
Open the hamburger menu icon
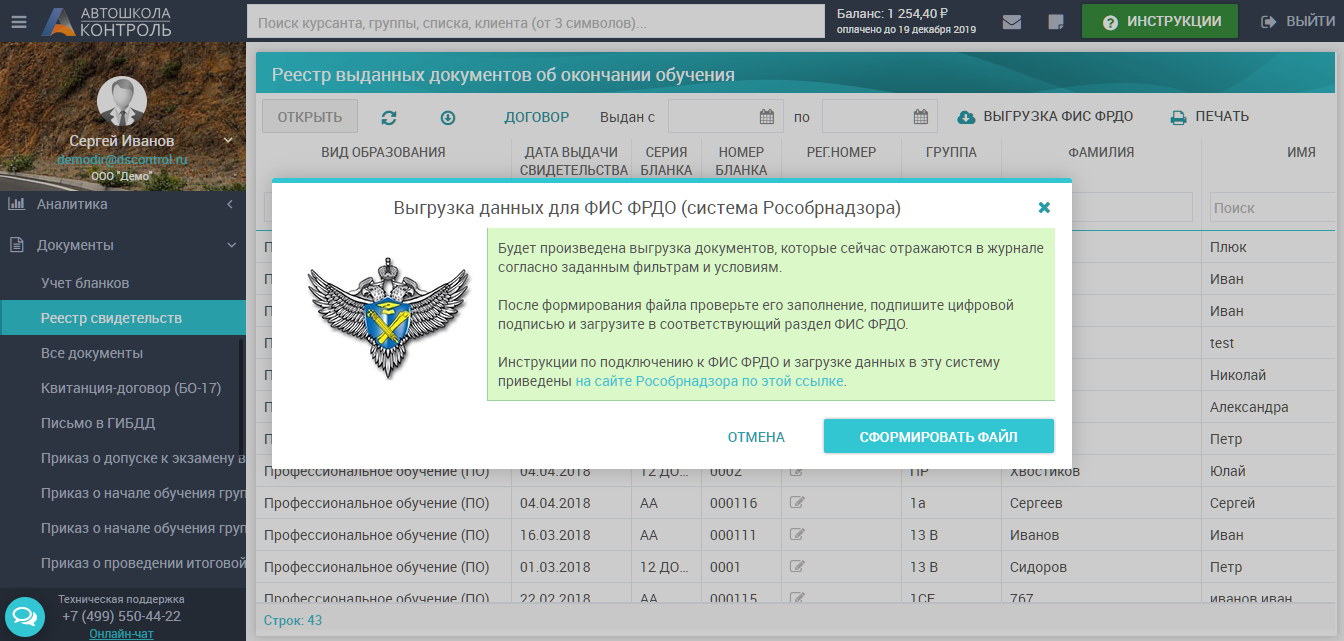(19, 21)
